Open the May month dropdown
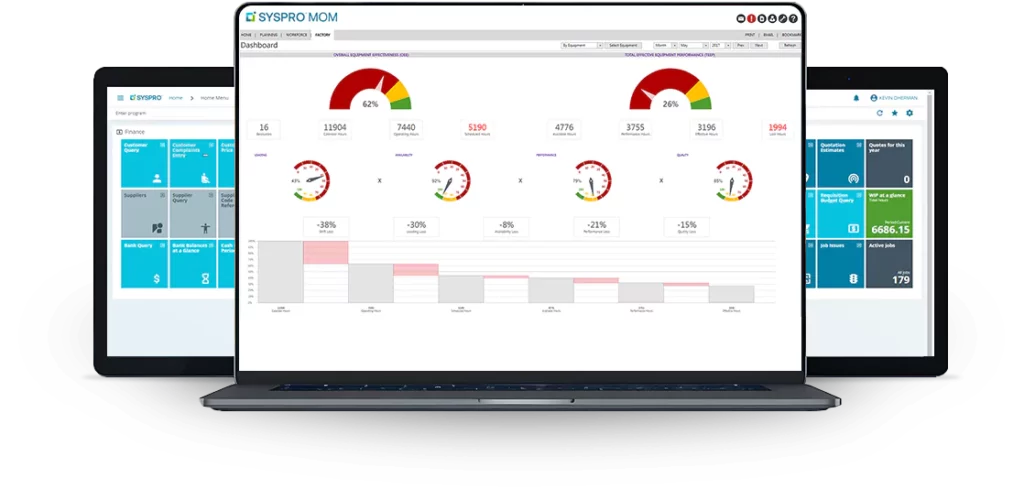 pyautogui.click(x=693, y=46)
